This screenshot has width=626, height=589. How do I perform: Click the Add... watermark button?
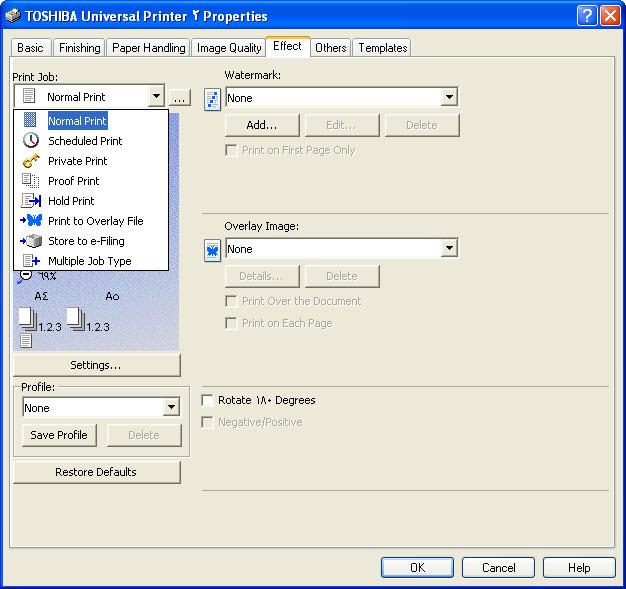262,125
